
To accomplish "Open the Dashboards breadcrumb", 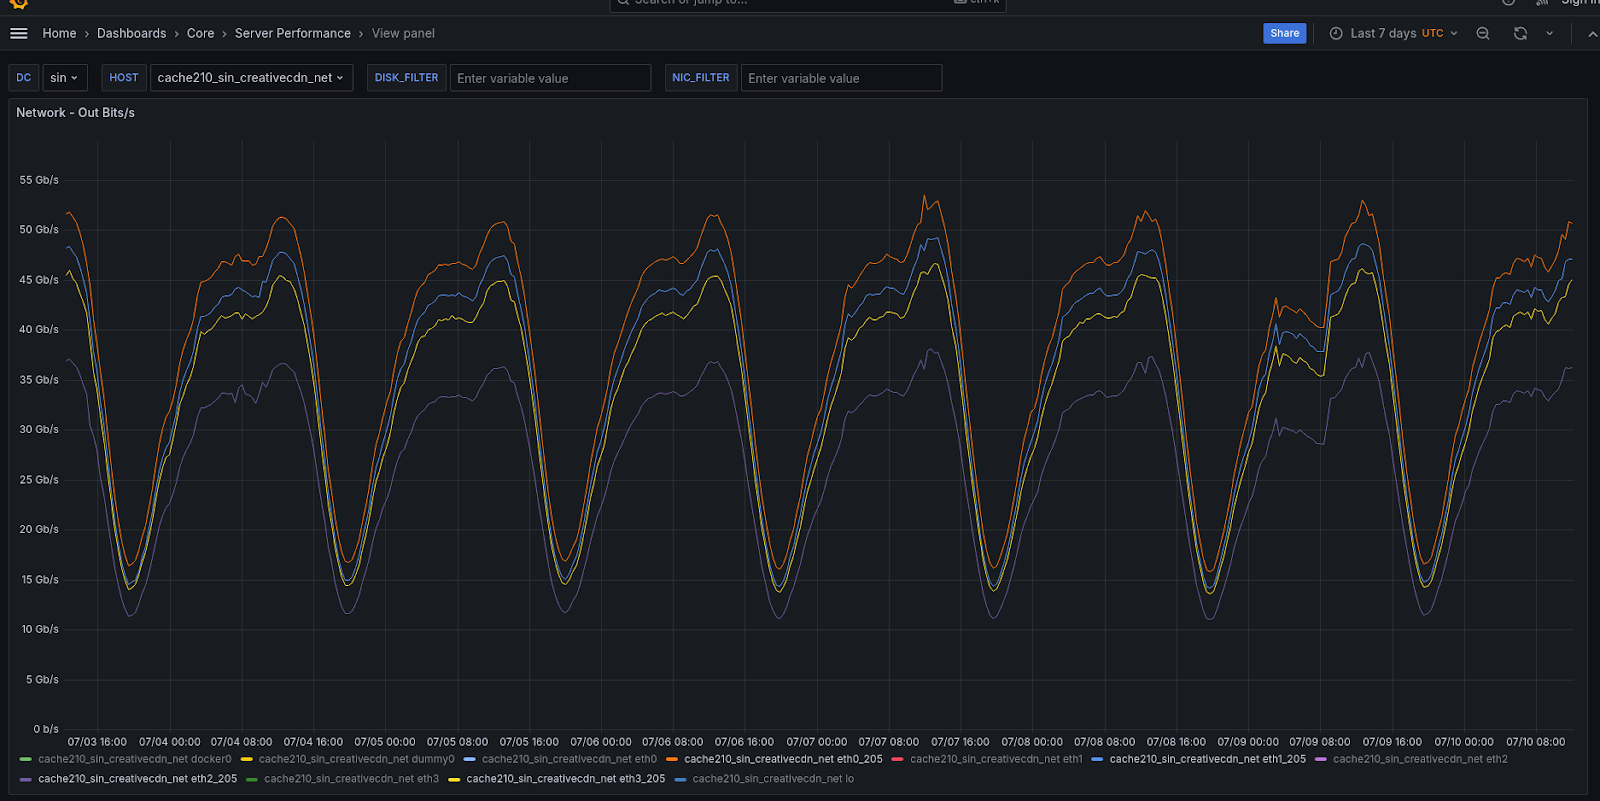I will pos(131,33).
